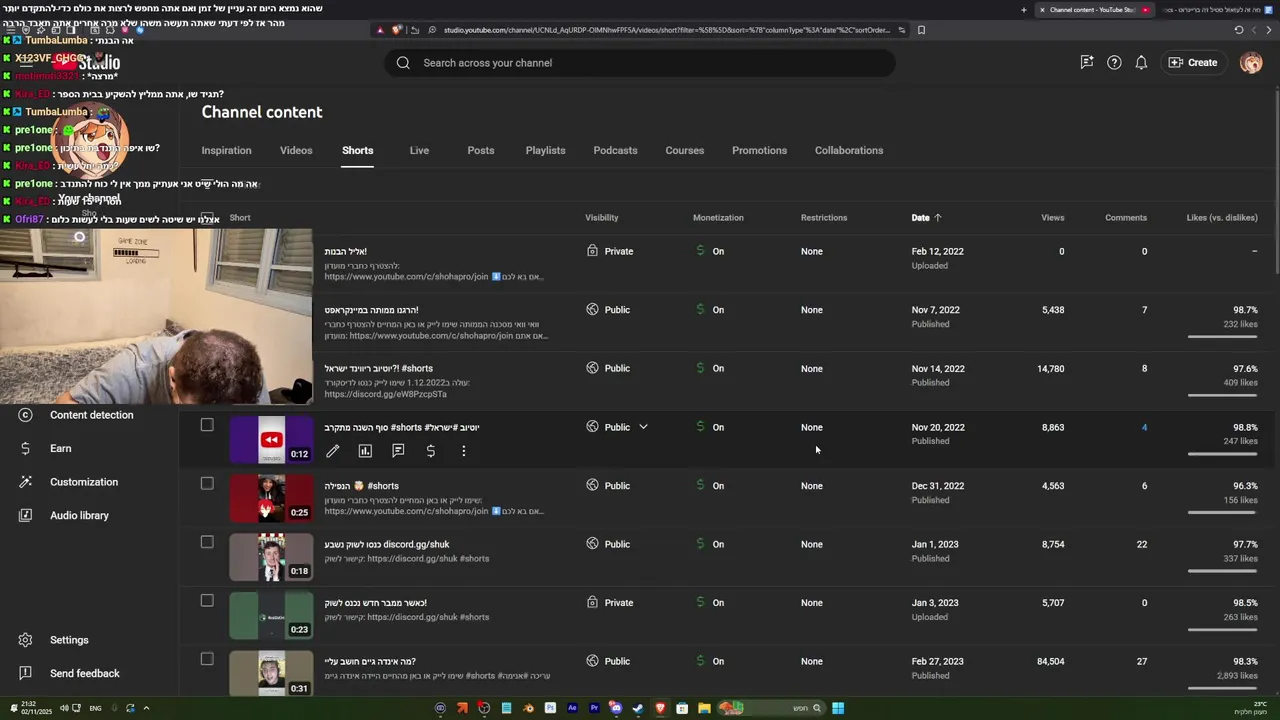Select checkbox for the Jan 3, 2023 short

click(x=207, y=600)
